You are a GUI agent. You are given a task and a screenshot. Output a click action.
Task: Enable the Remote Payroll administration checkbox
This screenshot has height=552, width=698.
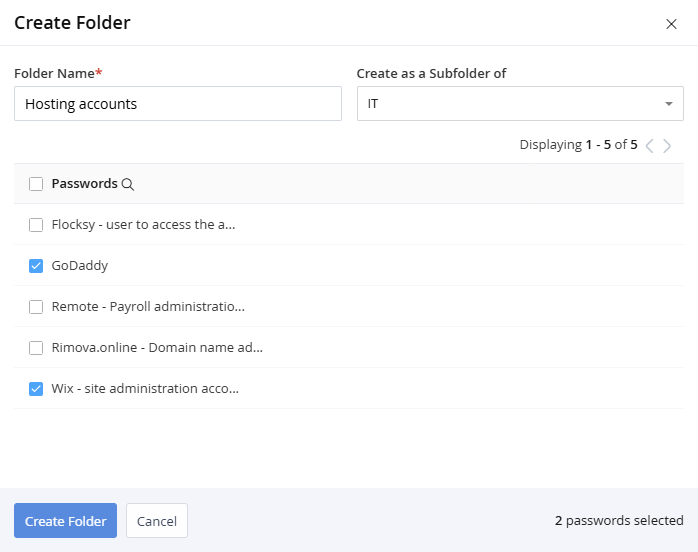[36, 307]
